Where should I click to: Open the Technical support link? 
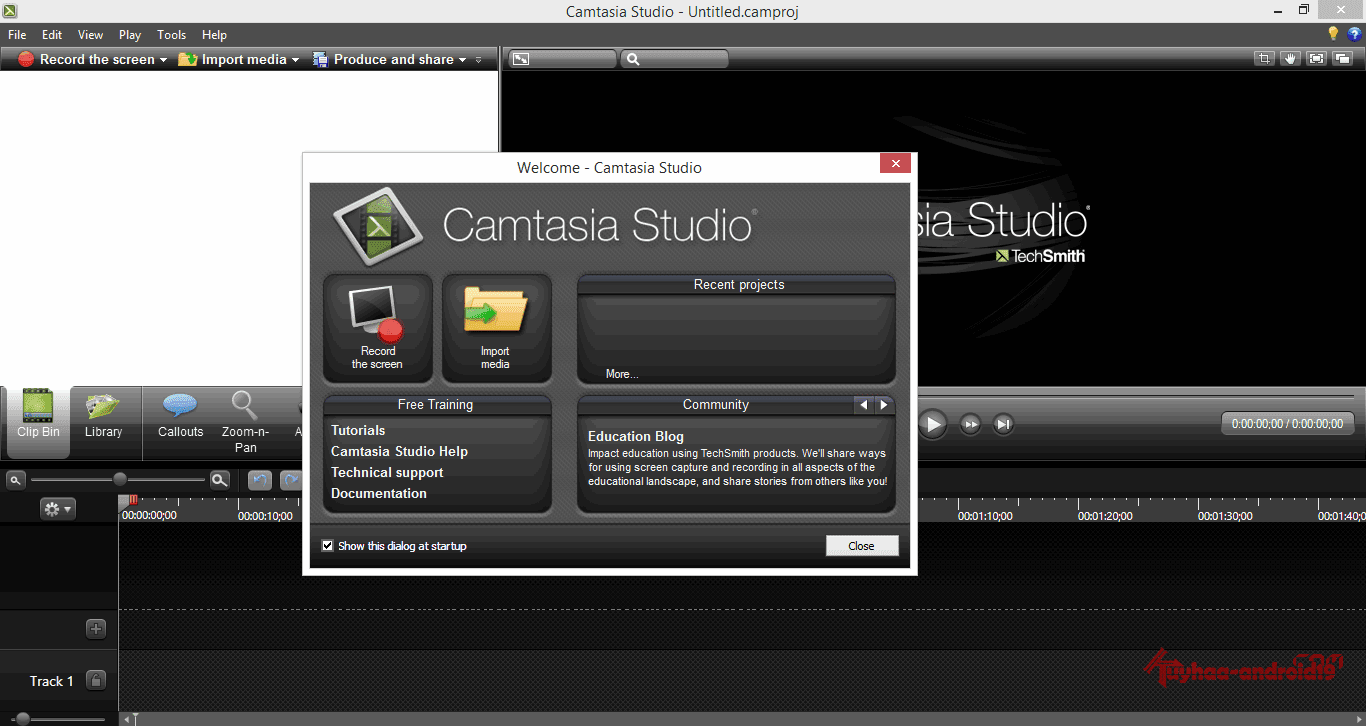(387, 472)
